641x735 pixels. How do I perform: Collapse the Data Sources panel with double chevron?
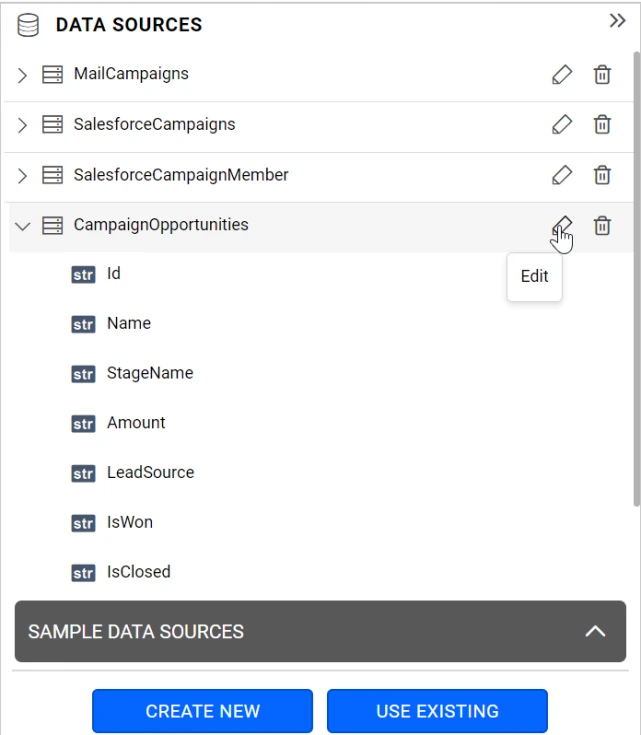pyautogui.click(x=617, y=21)
